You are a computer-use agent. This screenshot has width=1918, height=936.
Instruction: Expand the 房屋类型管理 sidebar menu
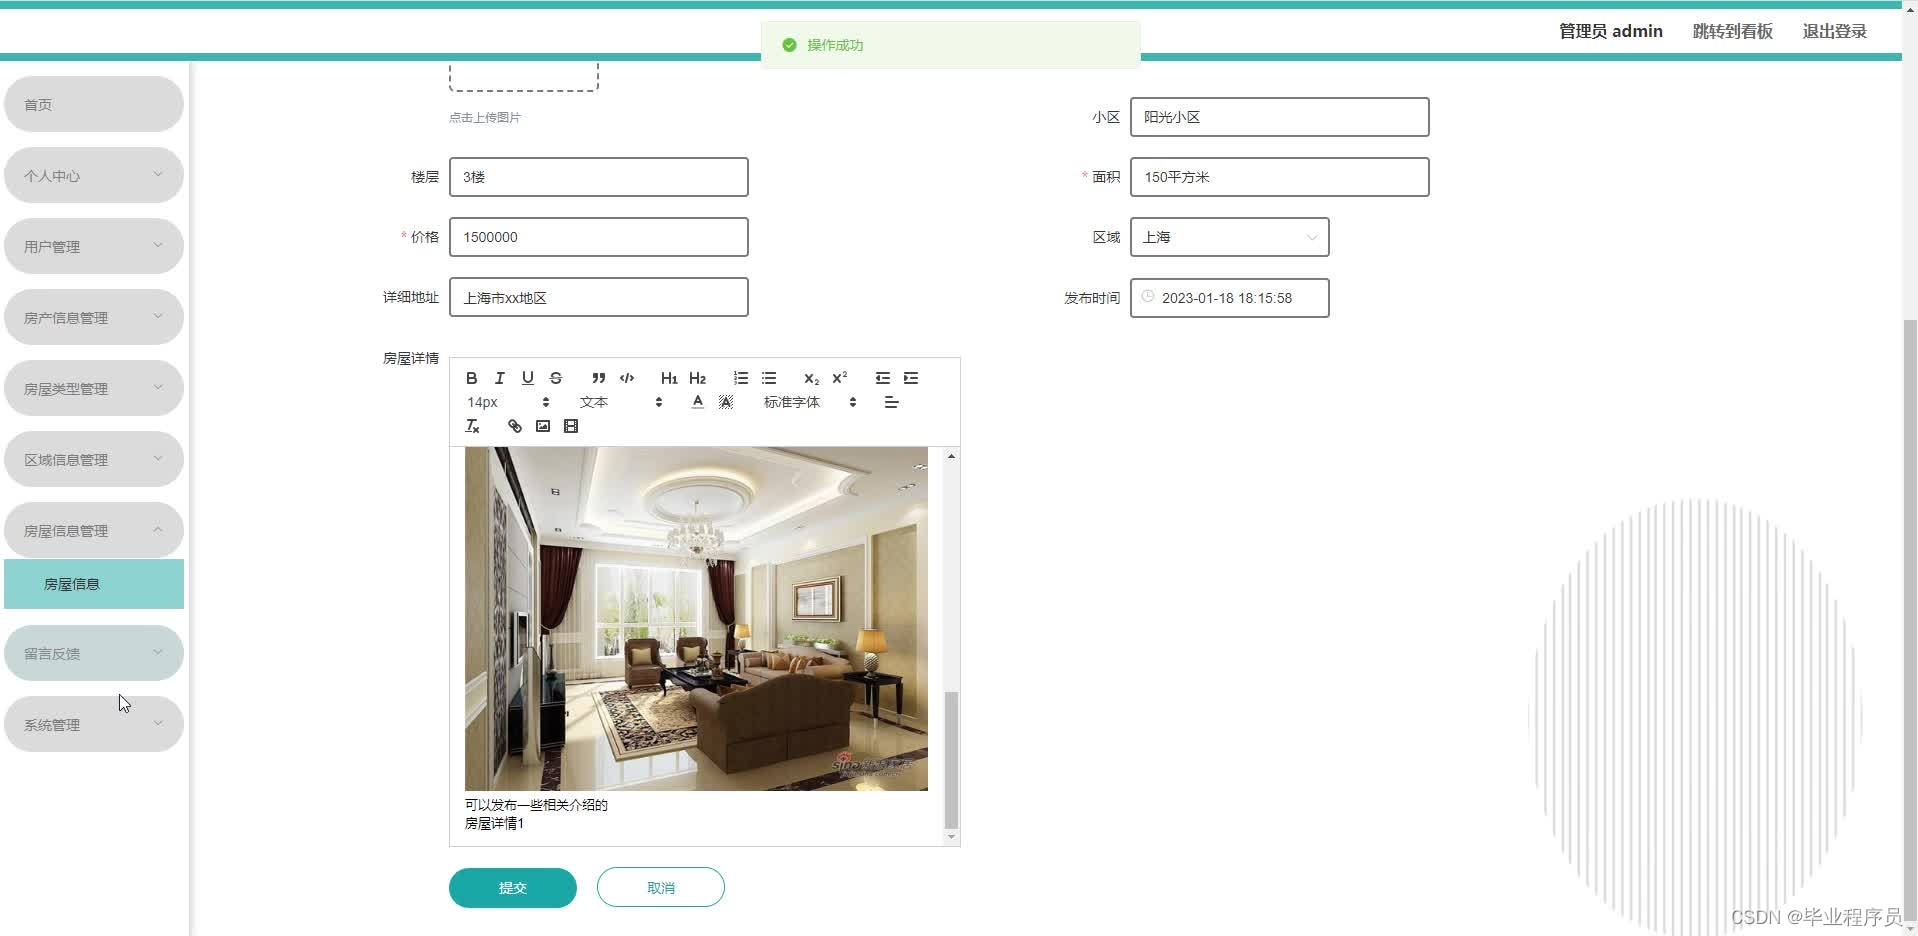tap(94, 388)
